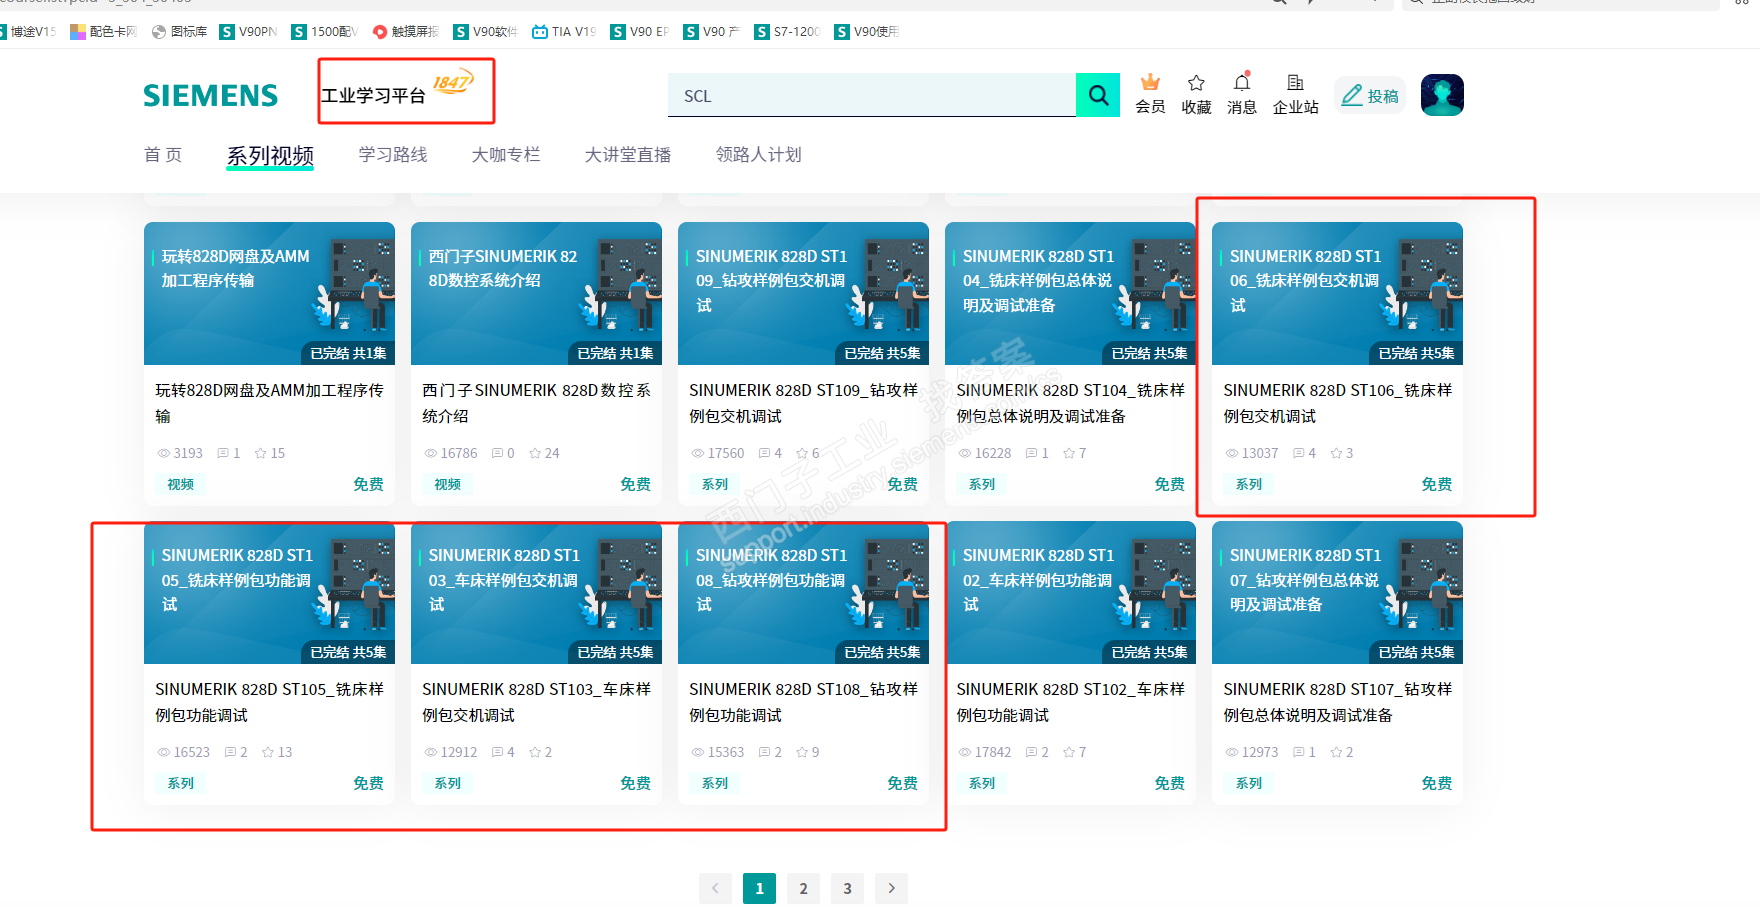Go to the 首页 tab
The height and width of the screenshot is (907, 1760).
click(x=163, y=154)
